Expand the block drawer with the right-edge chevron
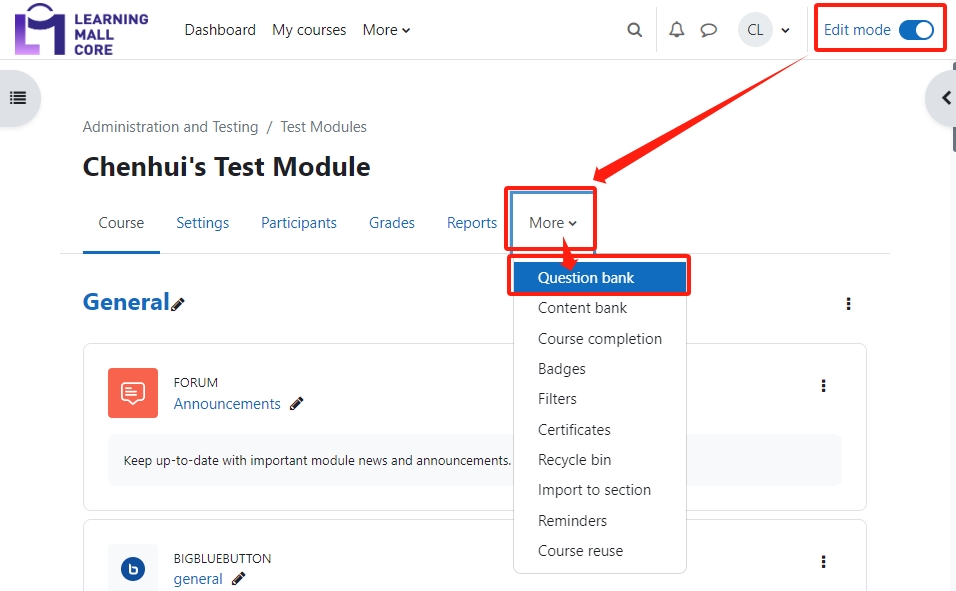Image resolution: width=956 pixels, height=591 pixels. coord(944,97)
